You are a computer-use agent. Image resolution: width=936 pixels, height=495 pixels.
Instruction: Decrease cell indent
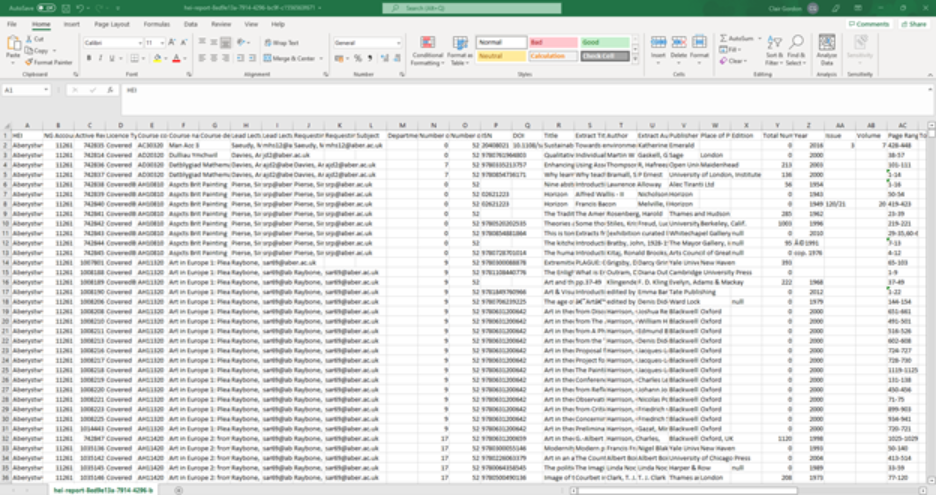[240, 59]
